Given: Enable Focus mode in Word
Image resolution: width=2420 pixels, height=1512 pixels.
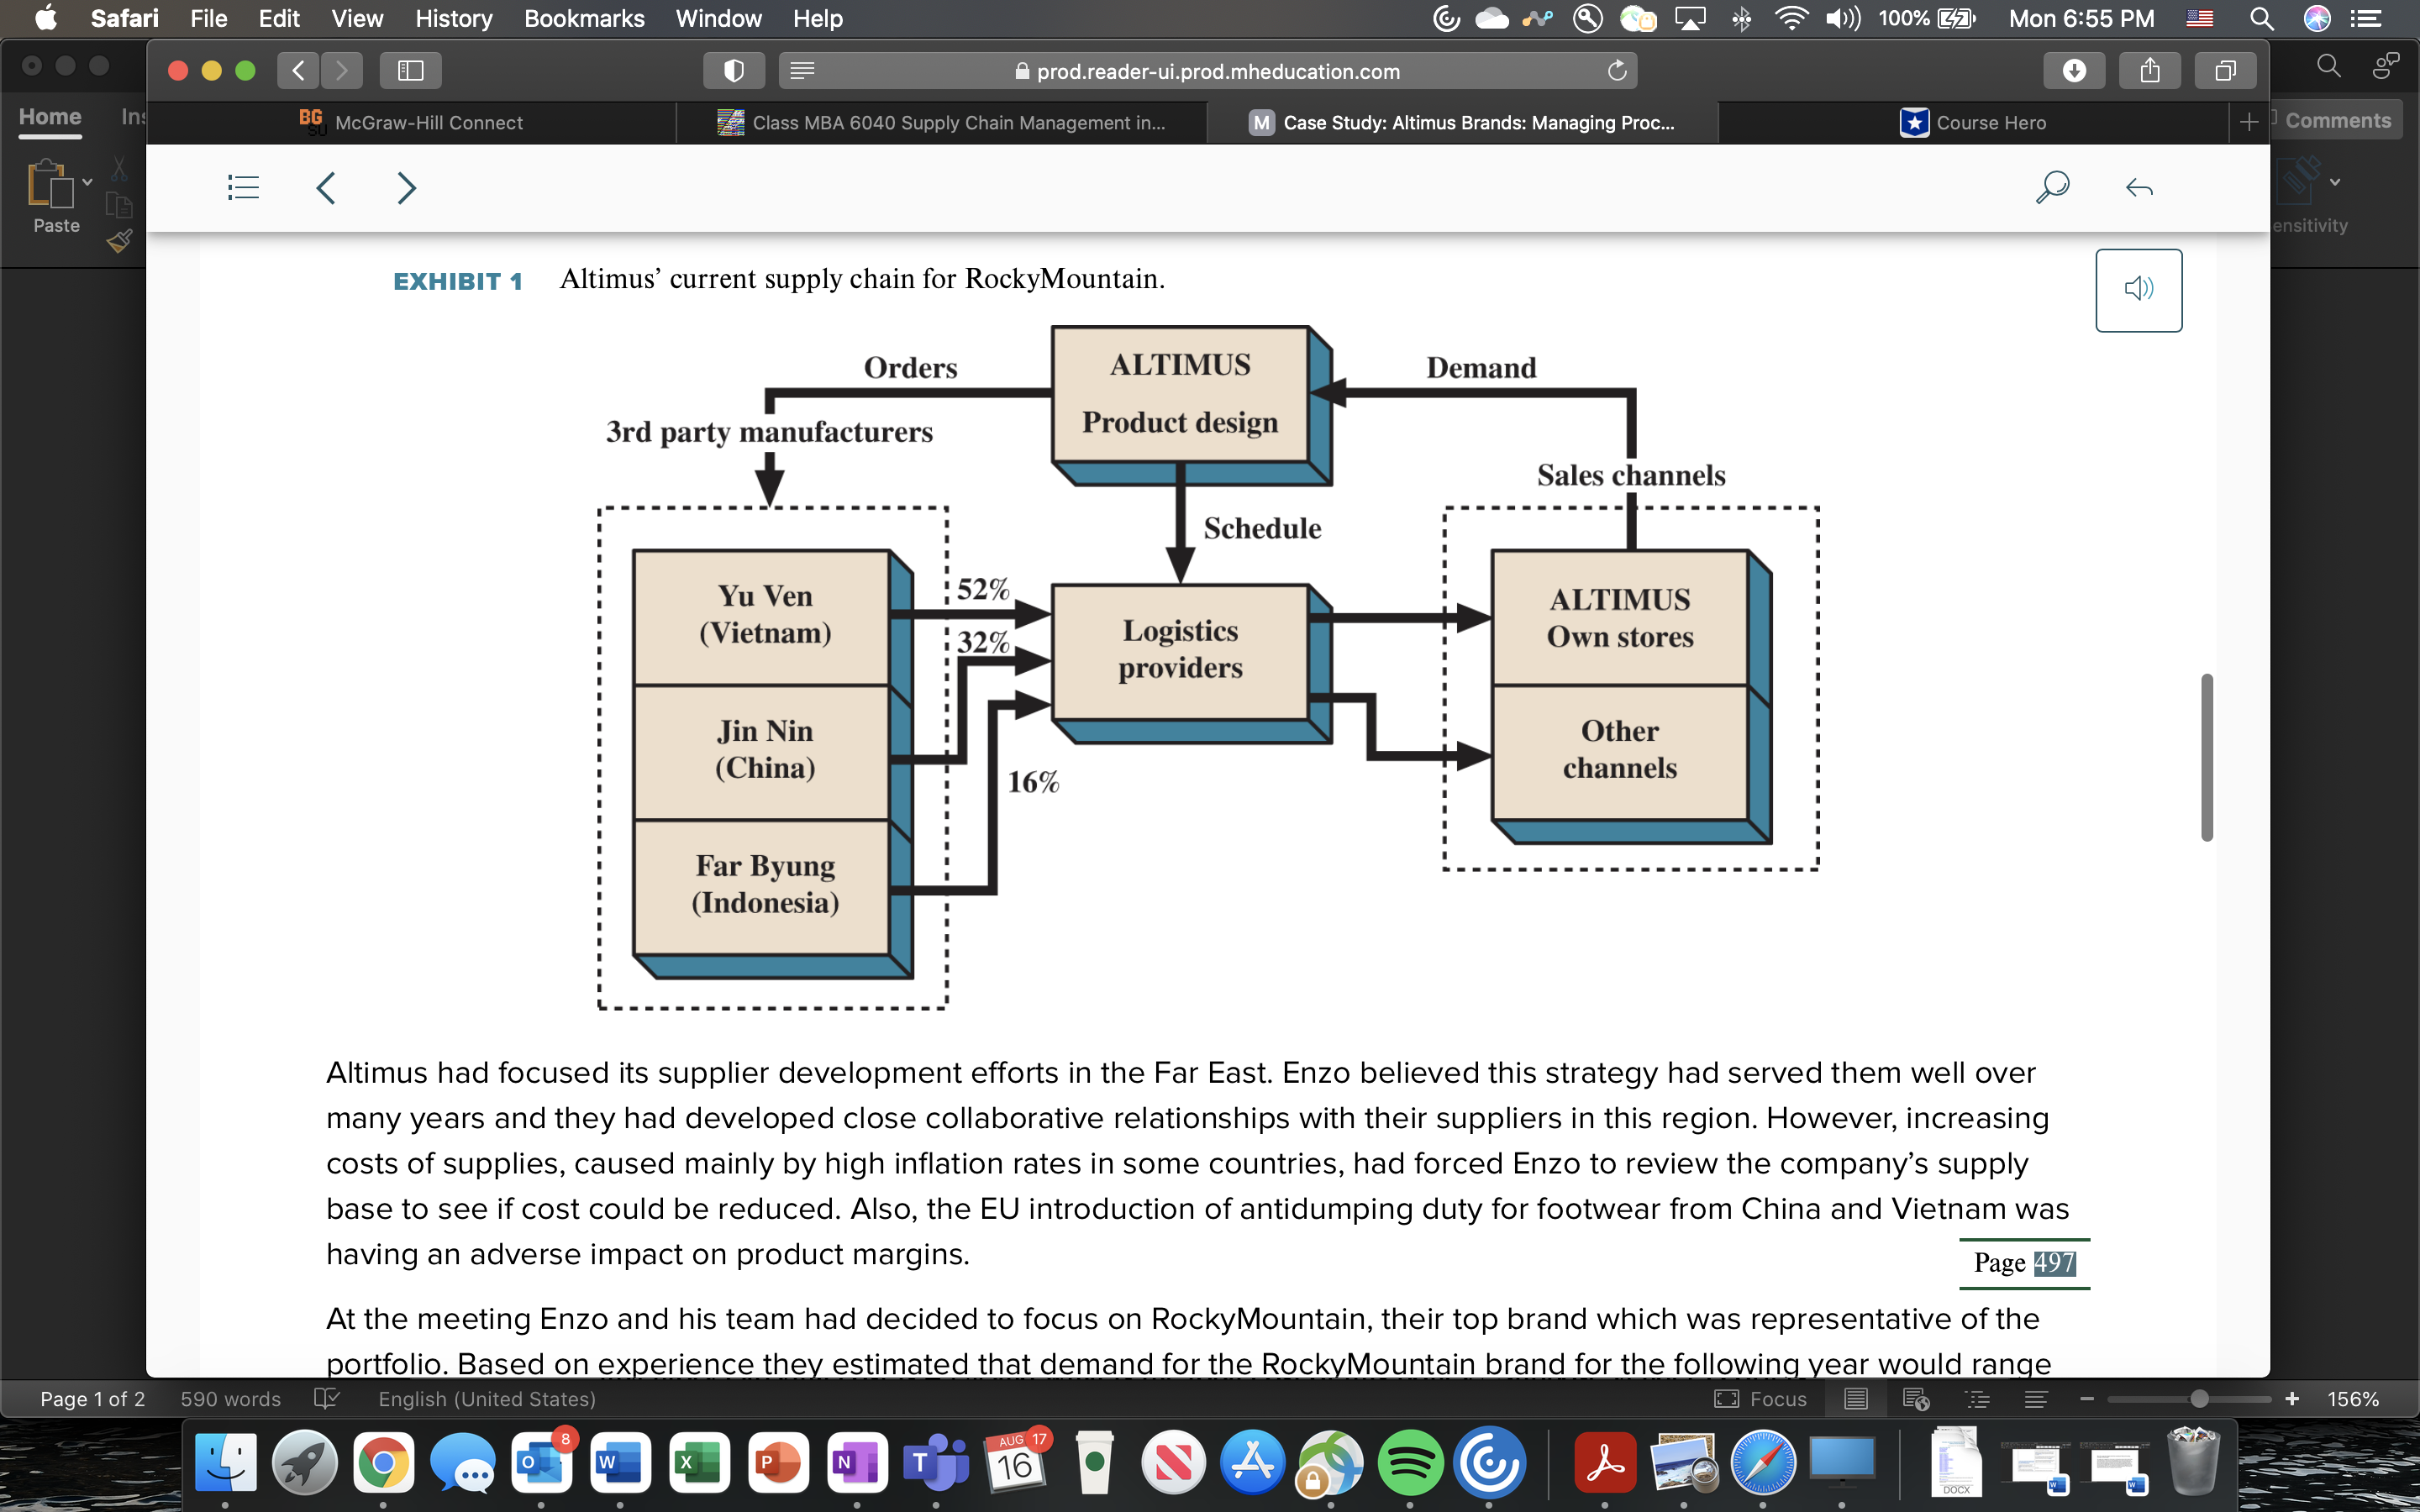Looking at the screenshot, I should (x=1761, y=1399).
